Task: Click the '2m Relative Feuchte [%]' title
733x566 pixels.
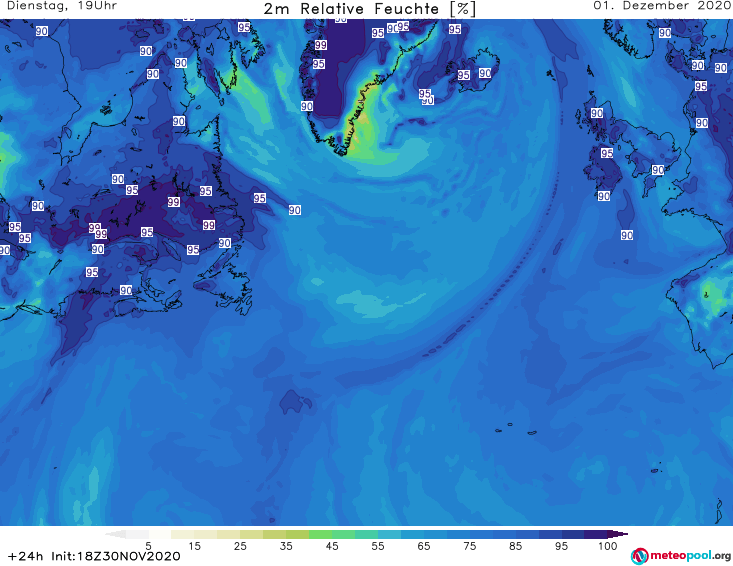Action: 369,9
